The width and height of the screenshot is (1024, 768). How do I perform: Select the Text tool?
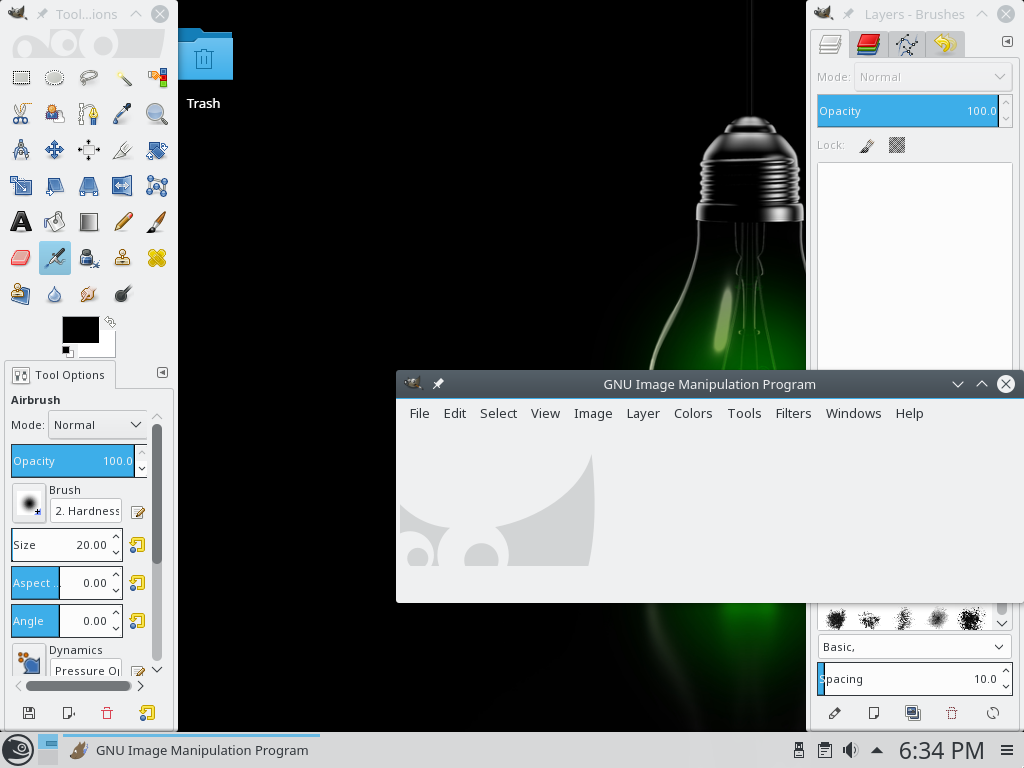pyautogui.click(x=21, y=221)
